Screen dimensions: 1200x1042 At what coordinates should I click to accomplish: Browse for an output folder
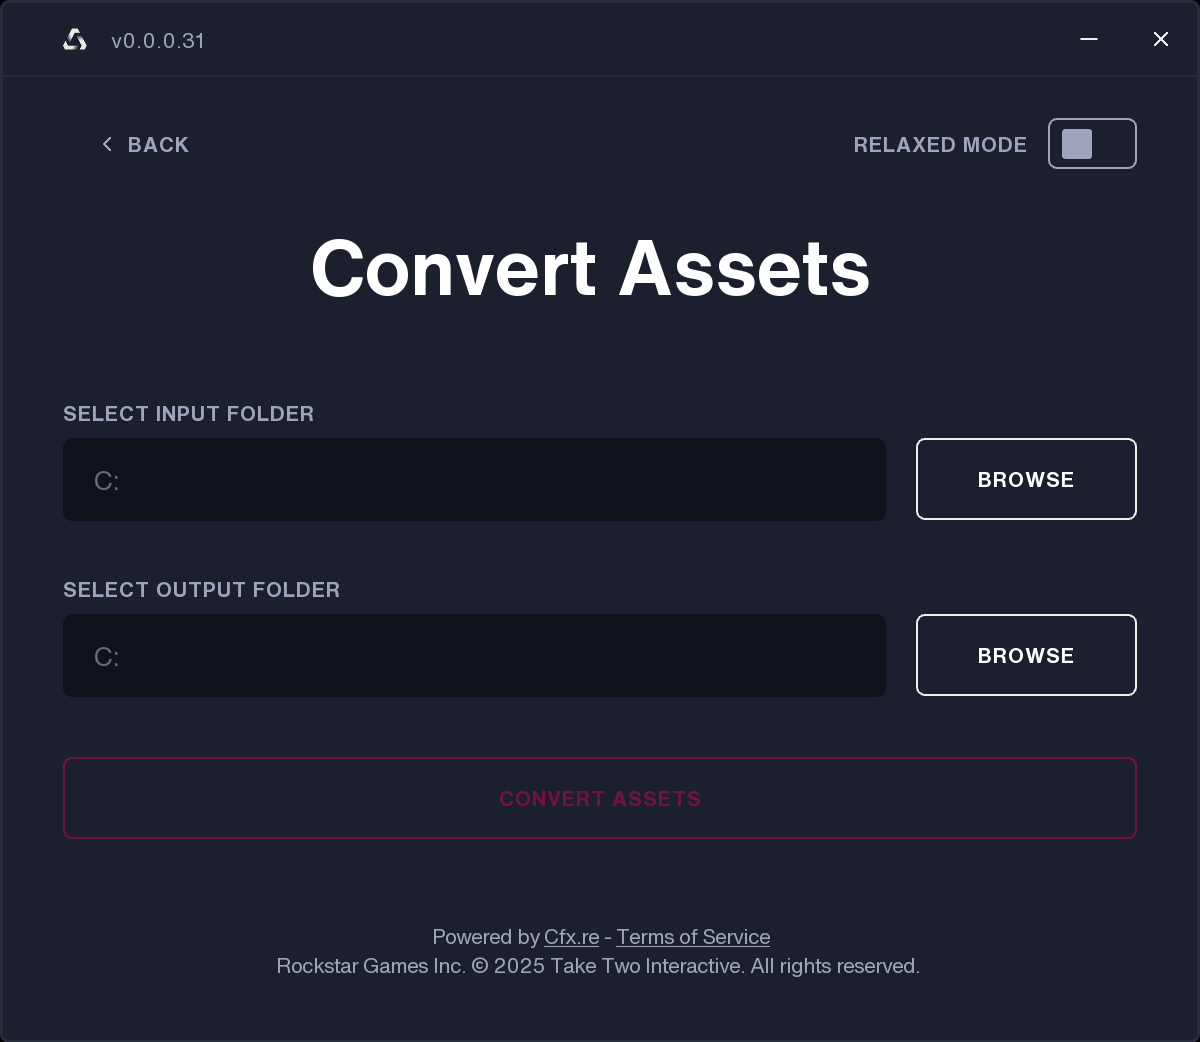[1026, 655]
